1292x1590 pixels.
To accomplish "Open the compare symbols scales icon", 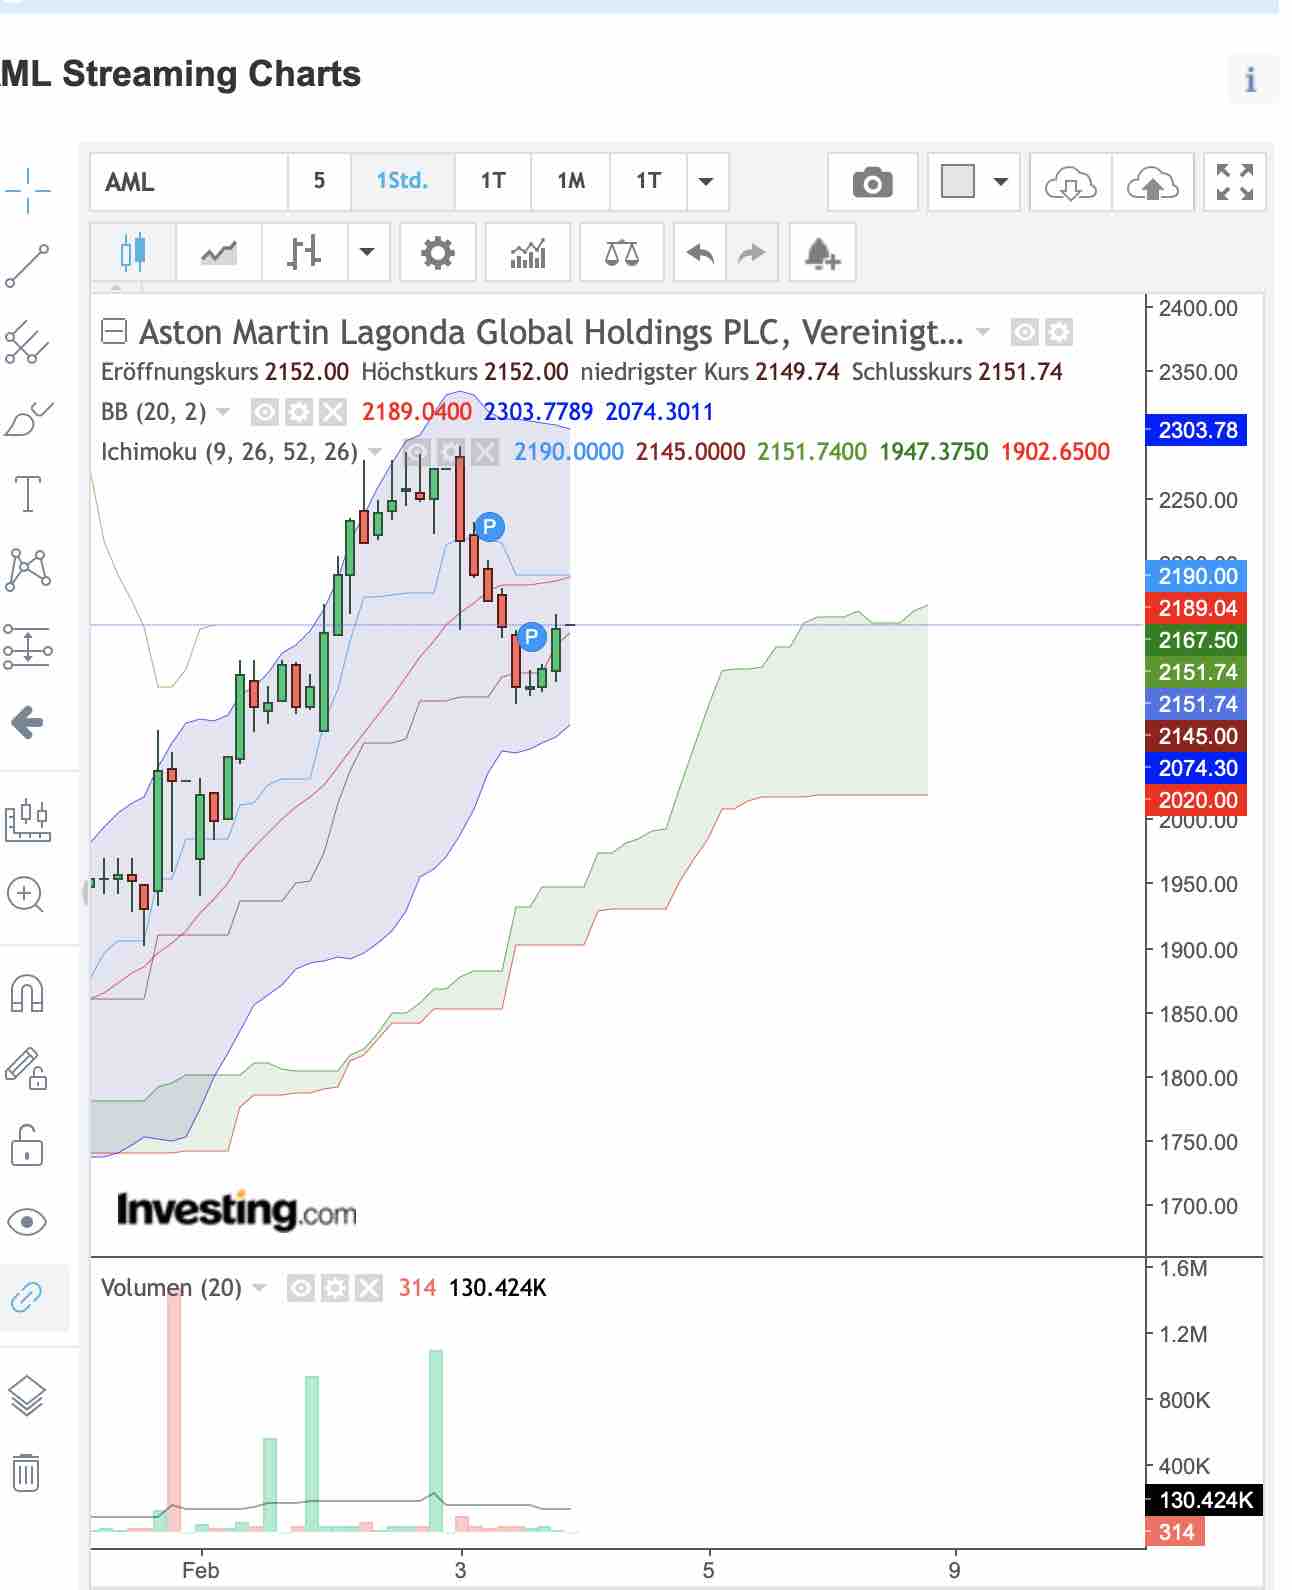I will click(622, 252).
